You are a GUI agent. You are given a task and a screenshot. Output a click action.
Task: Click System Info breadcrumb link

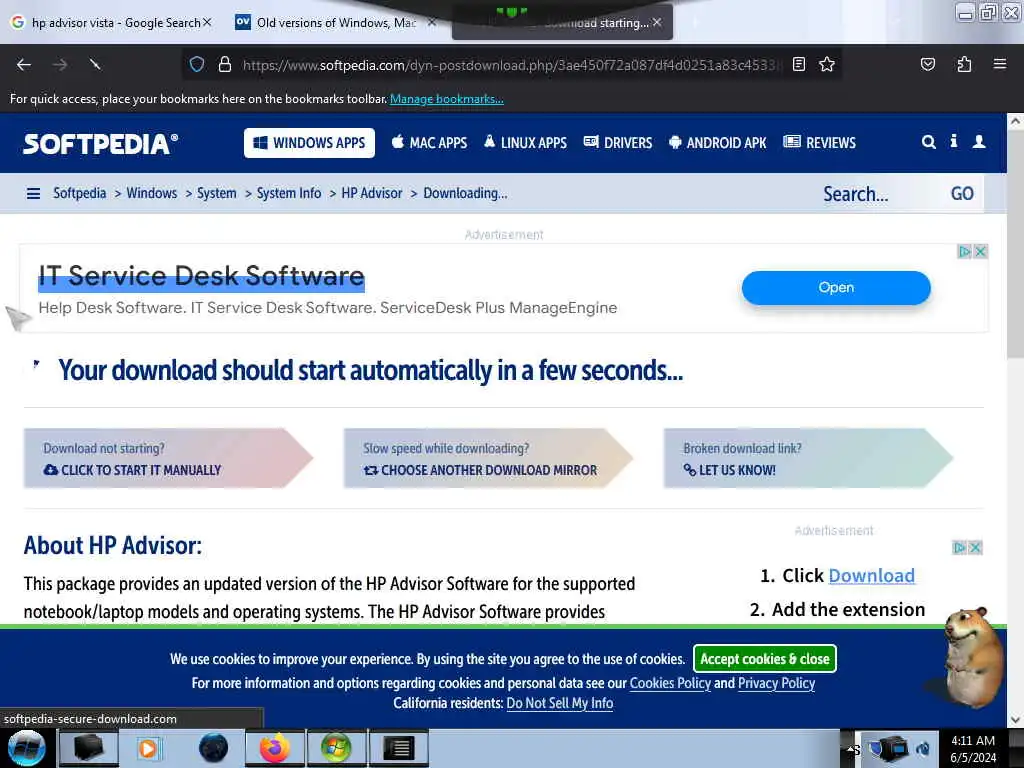tap(289, 193)
